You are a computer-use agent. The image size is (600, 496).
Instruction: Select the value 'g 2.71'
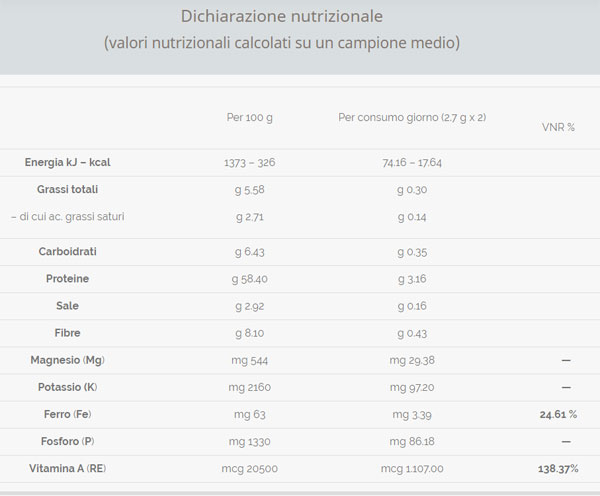249,217
